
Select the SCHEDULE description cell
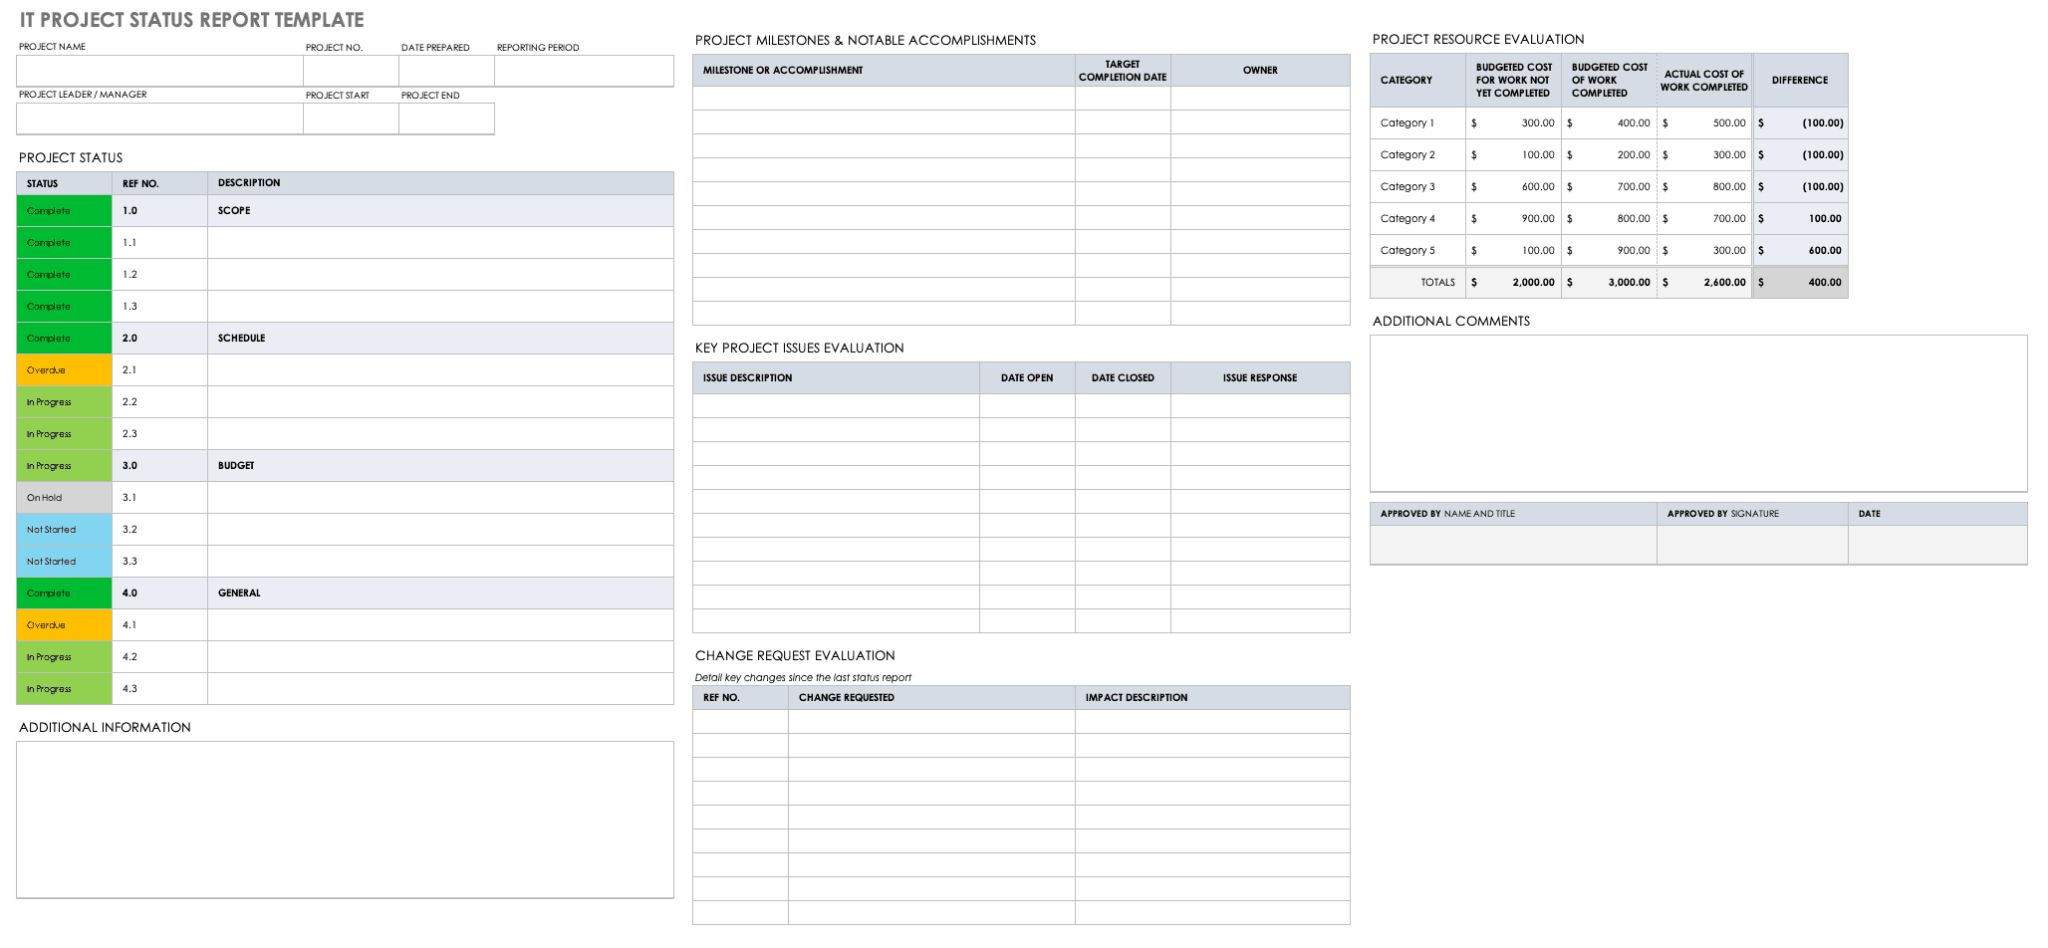coord(440,338)
